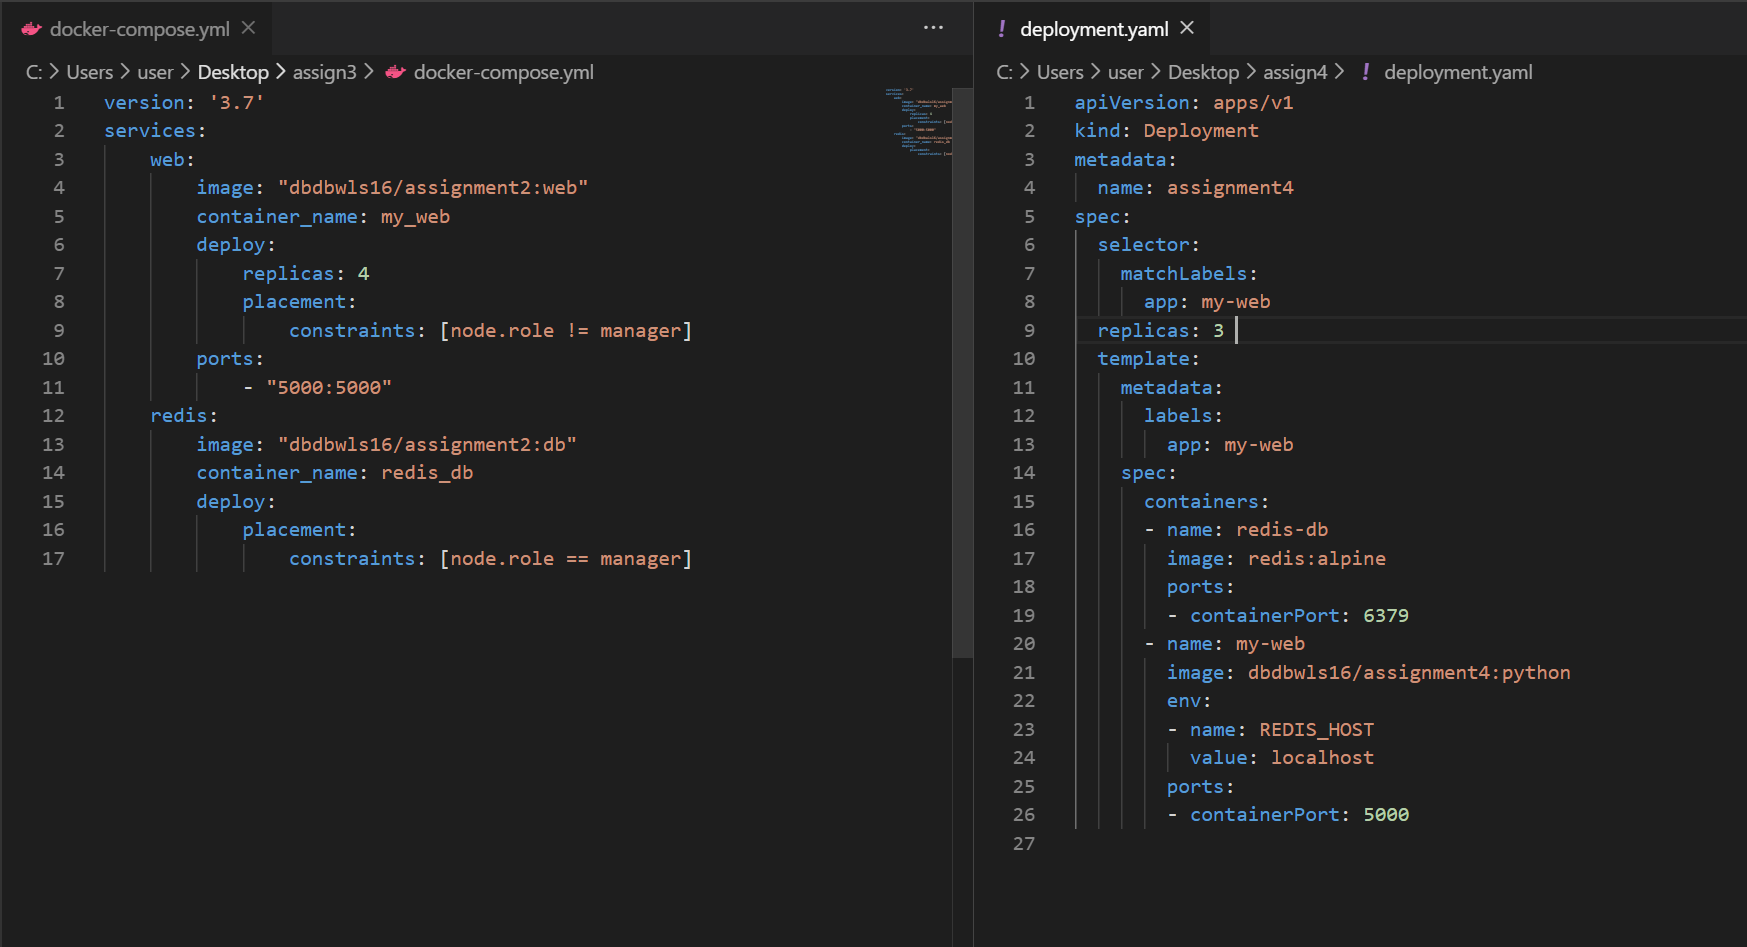Click line number 17 in docker-compose.yml
The image size is (1747, 947).
pos(53,558)
